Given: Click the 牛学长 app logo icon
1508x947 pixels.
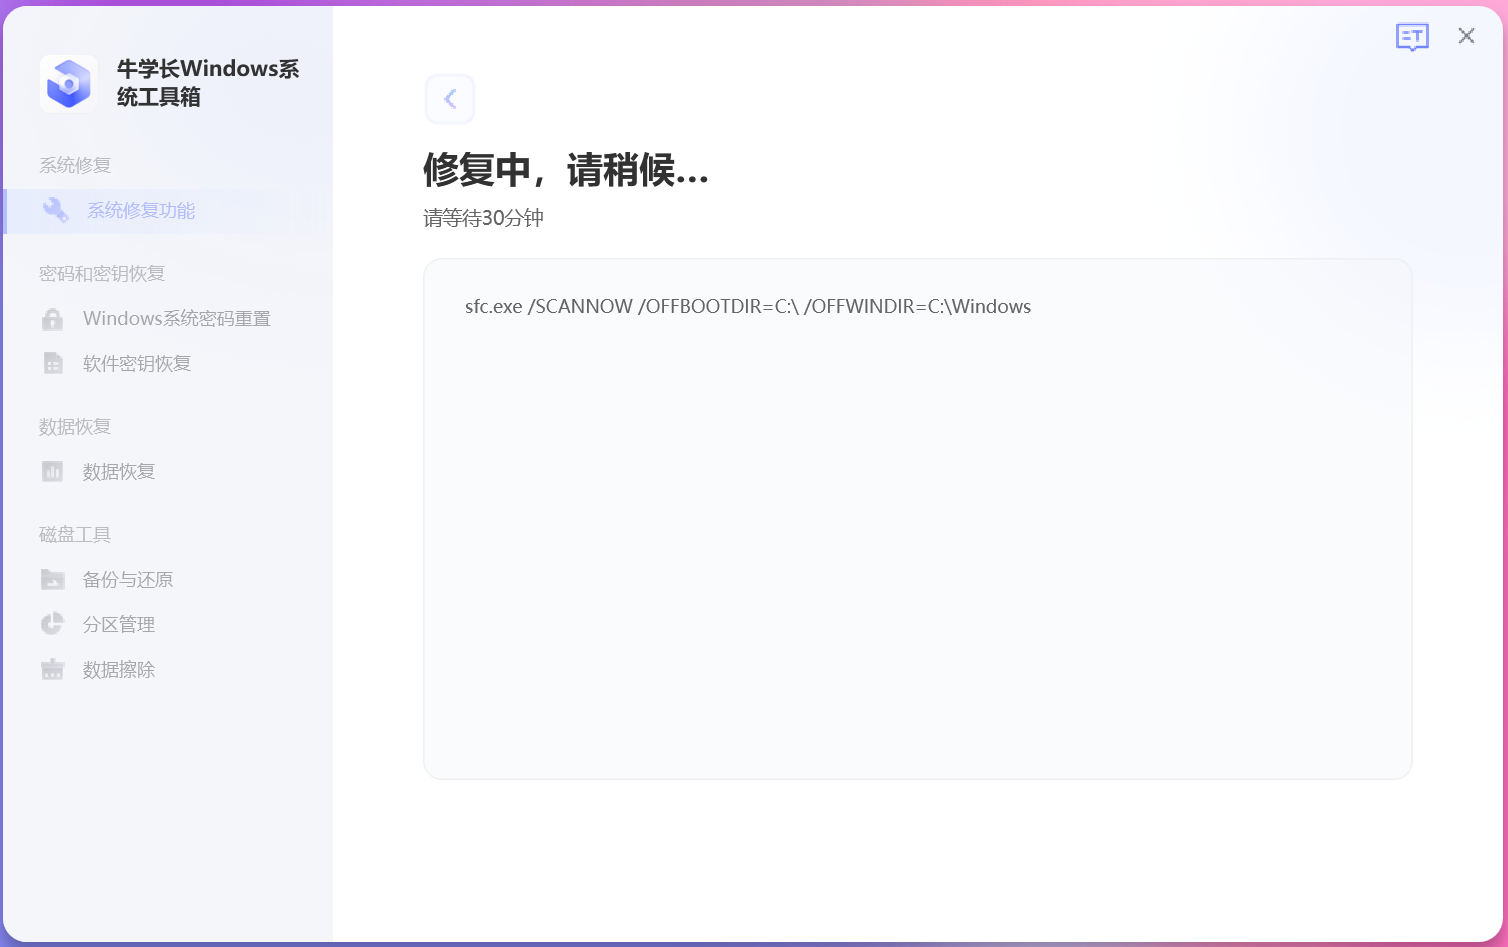Looking at the screenshot, I should 69,83.
